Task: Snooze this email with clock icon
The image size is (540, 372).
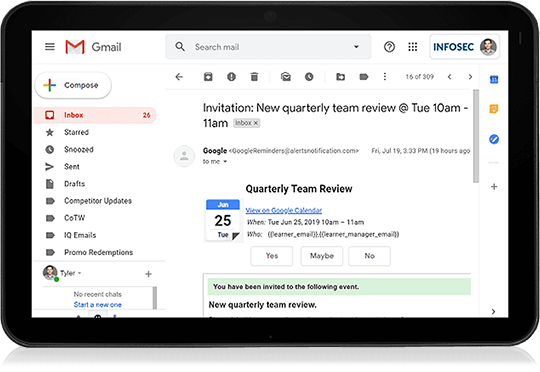Action: (x=309, y=77)
